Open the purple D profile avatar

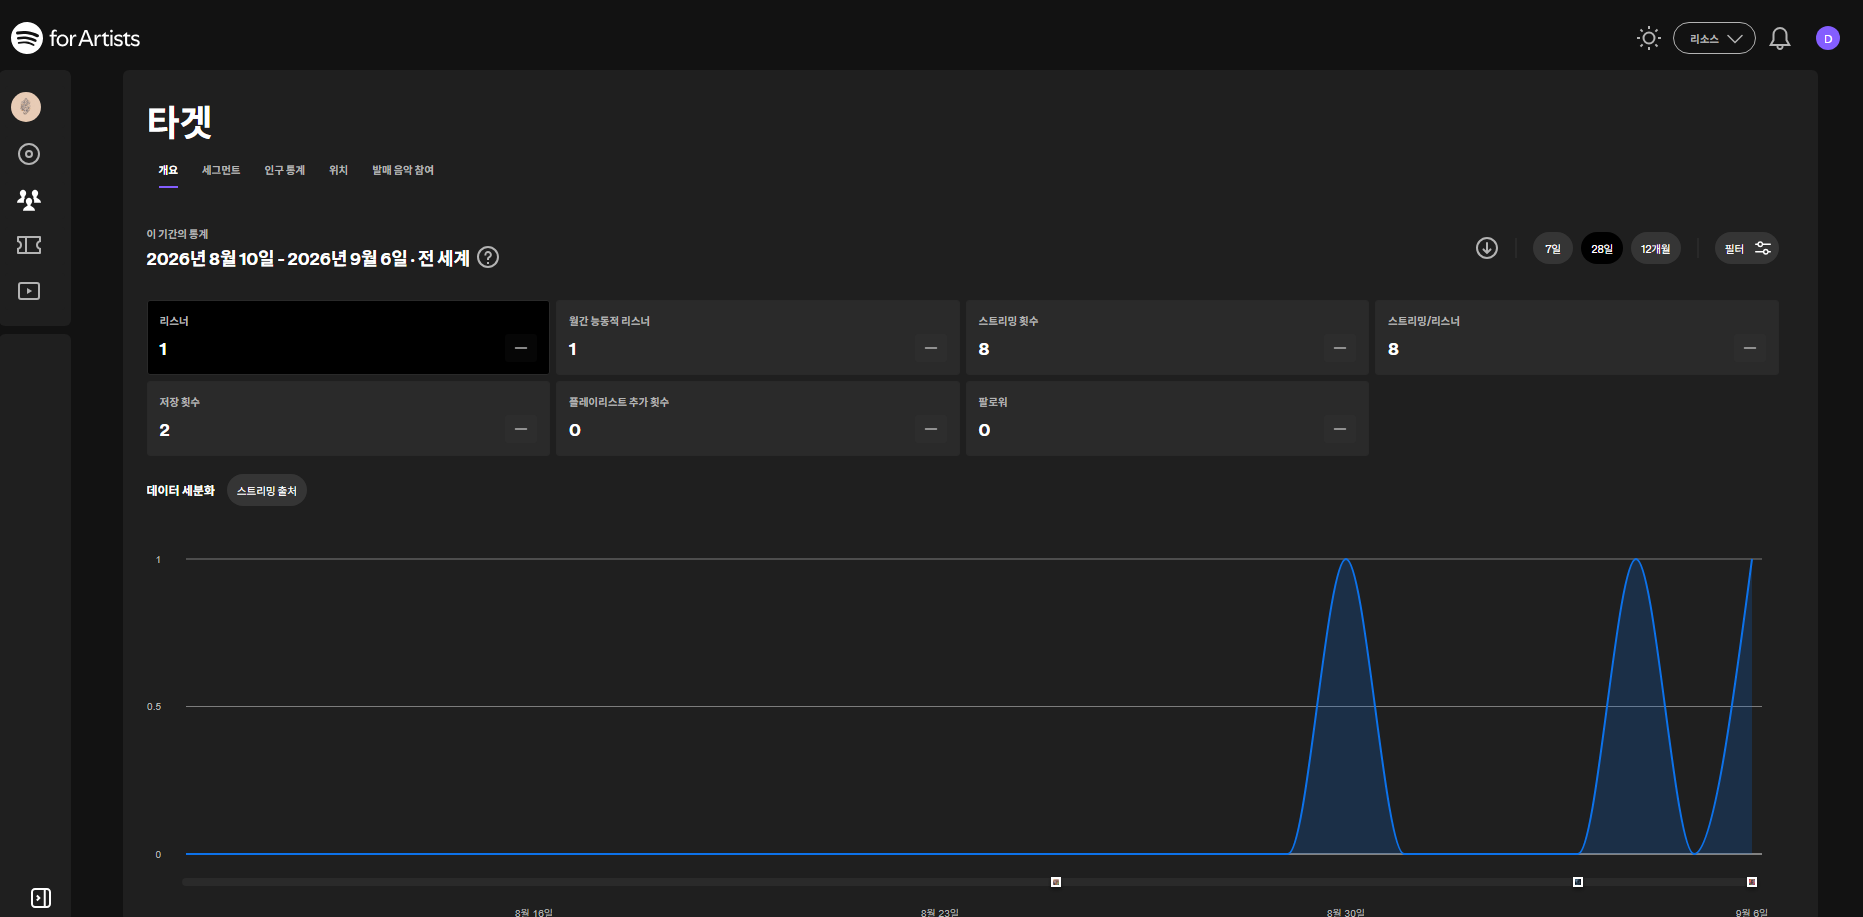(1828, 38)
